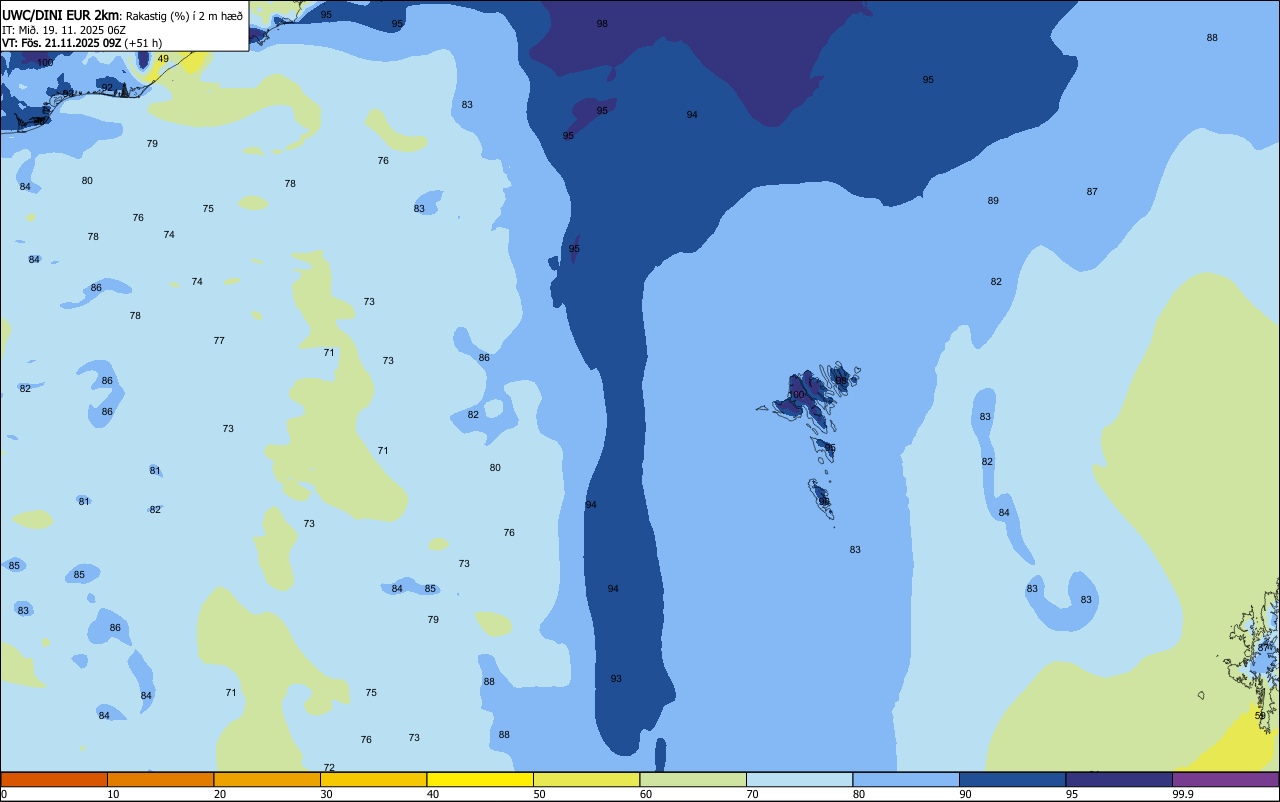Click the humidity value 59 in the yellow corner

1260,716
